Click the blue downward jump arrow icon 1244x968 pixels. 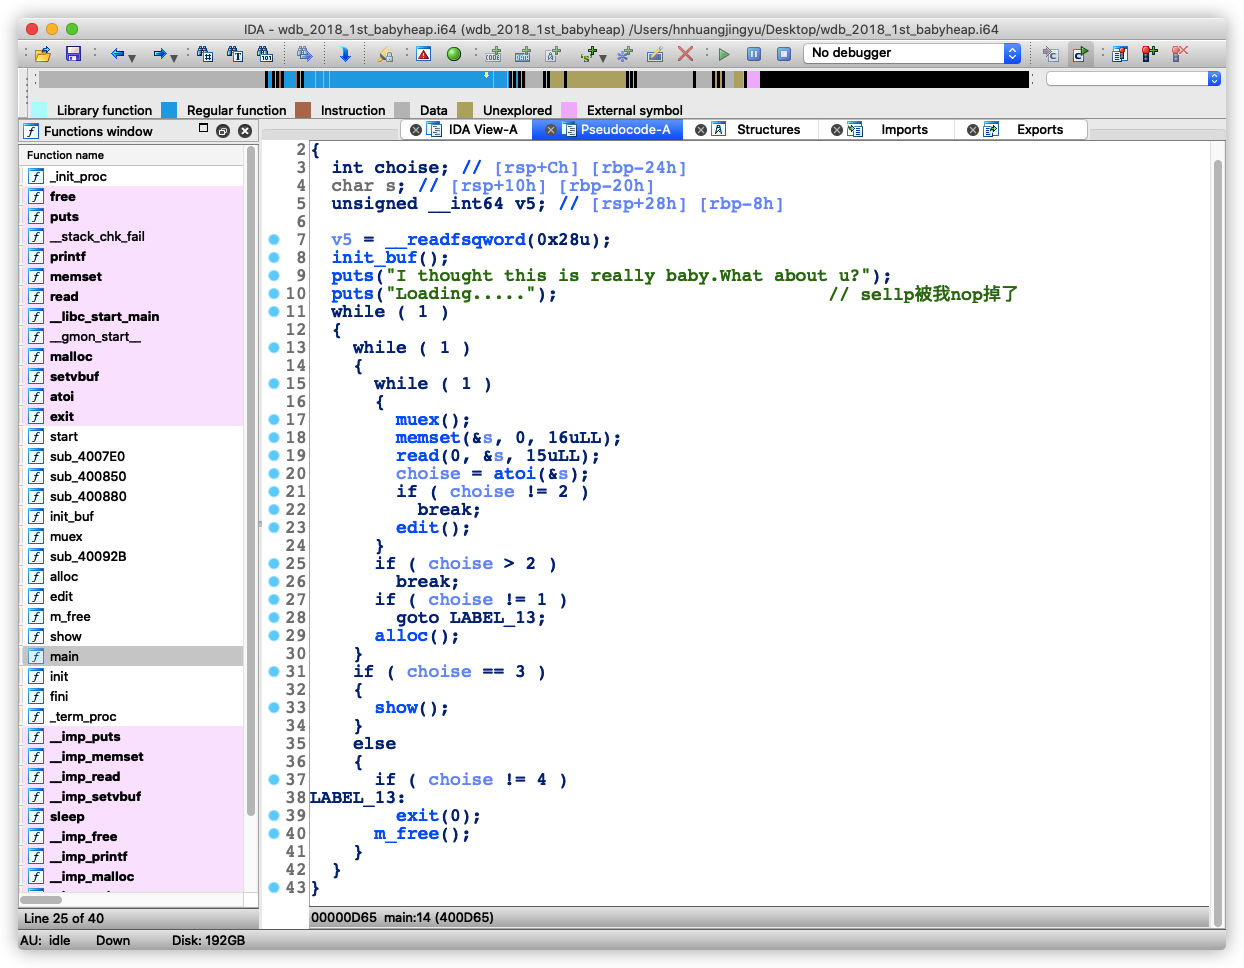(345, 54)
